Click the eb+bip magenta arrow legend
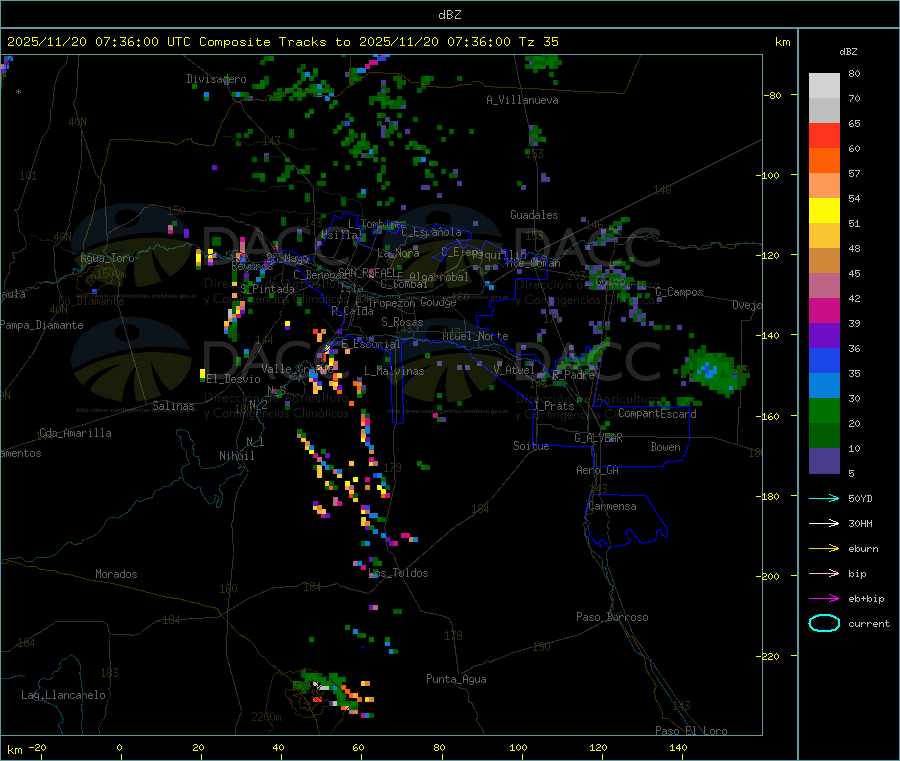The height and width of the screenshot is (761, 900). pos(824,599)
